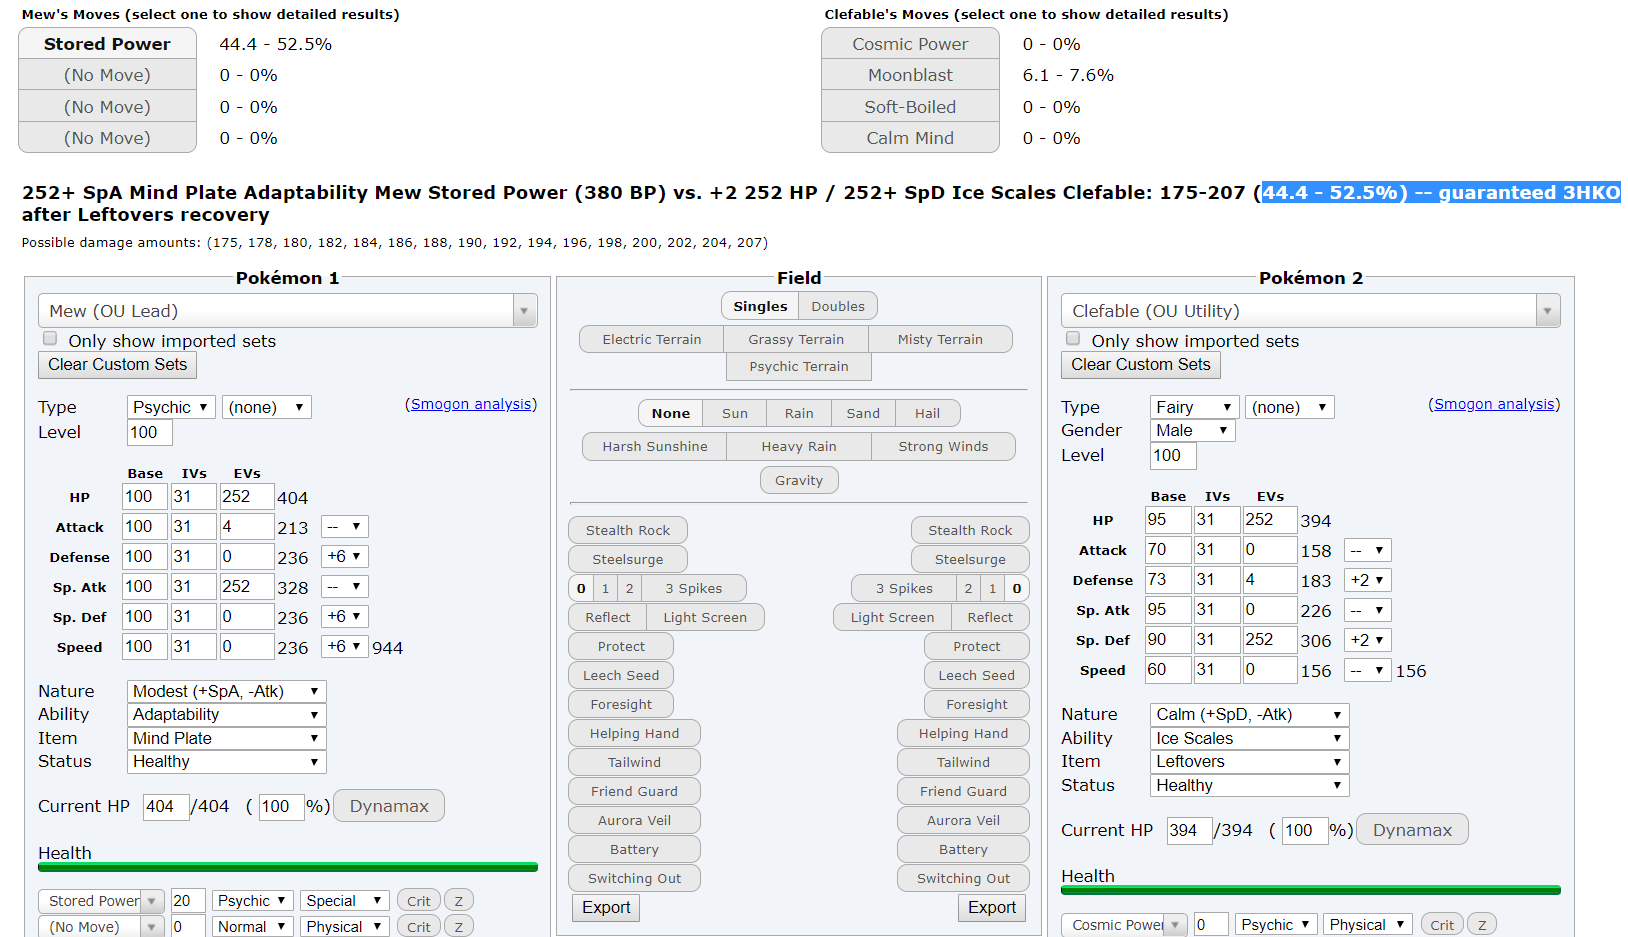Enable Grassy Terrain
The image size is (1628, 937).
796,339
